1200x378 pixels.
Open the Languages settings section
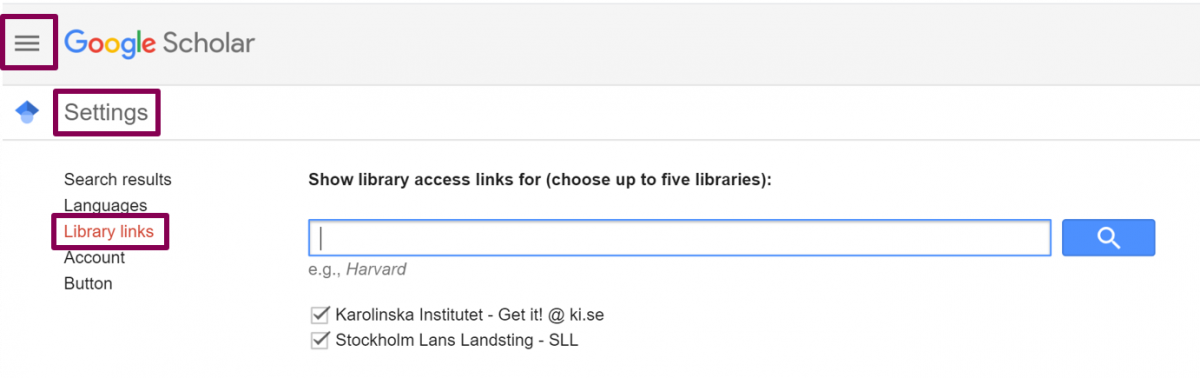105,206
